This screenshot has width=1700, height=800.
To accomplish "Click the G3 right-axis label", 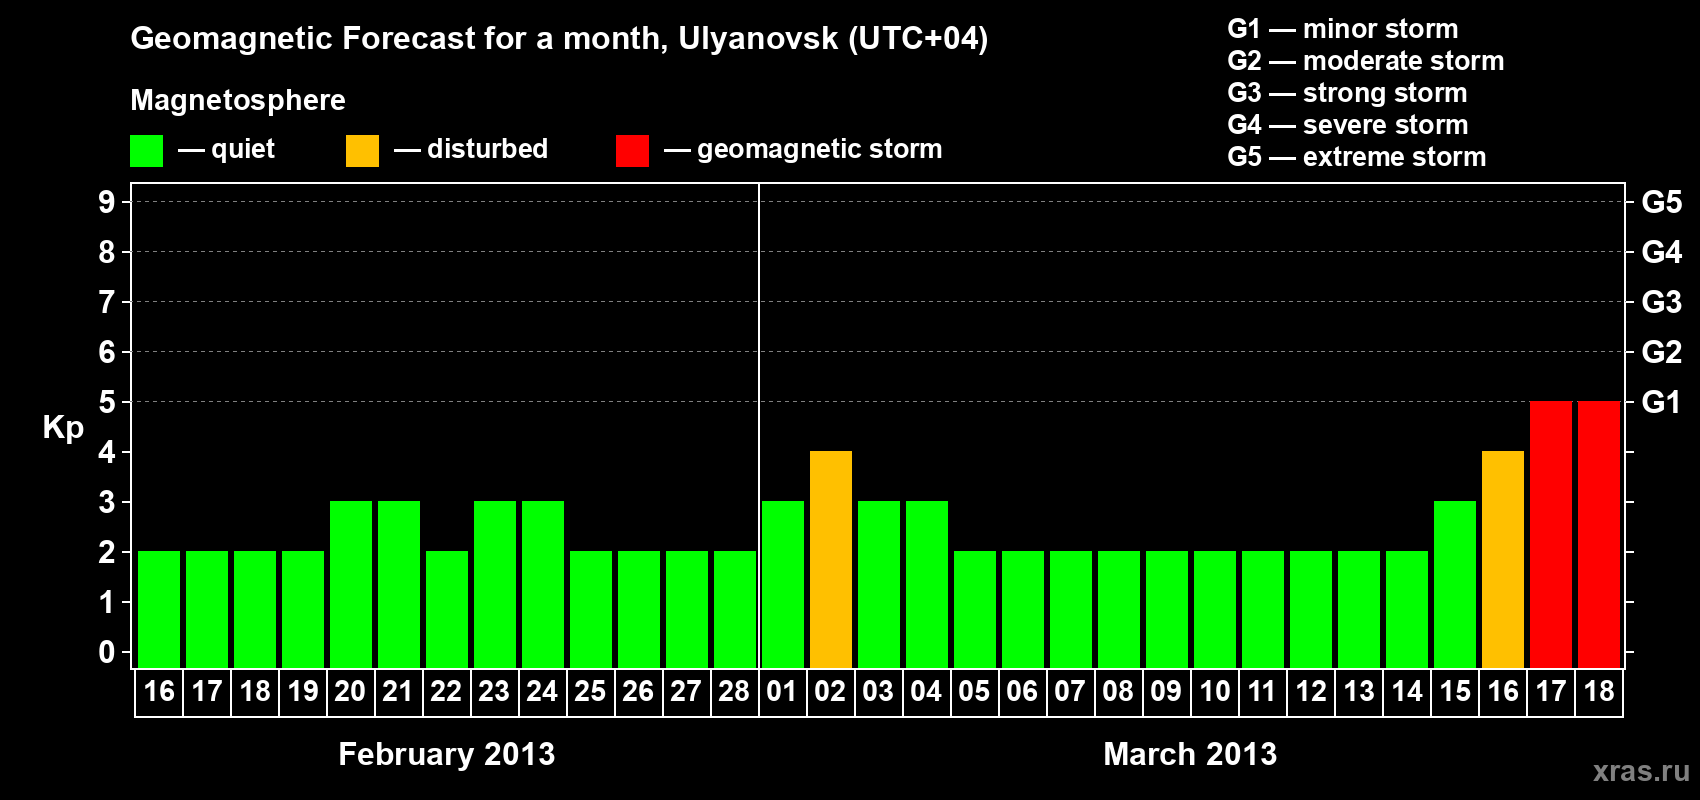I will coord(1661,302).
